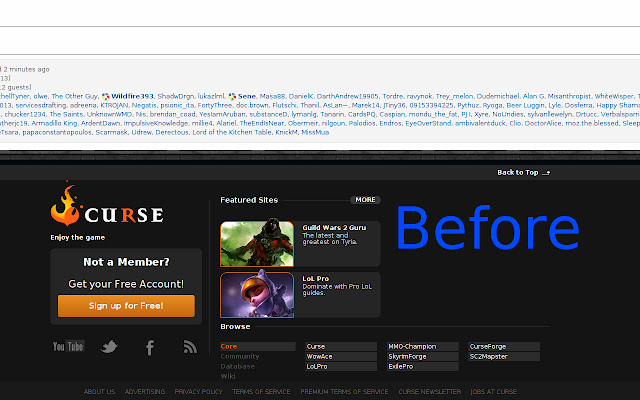Image resolution: width=640 pixels, height=400 pixels.
Task: Open the CurseForge site link
Action: (x=504, y=347)
